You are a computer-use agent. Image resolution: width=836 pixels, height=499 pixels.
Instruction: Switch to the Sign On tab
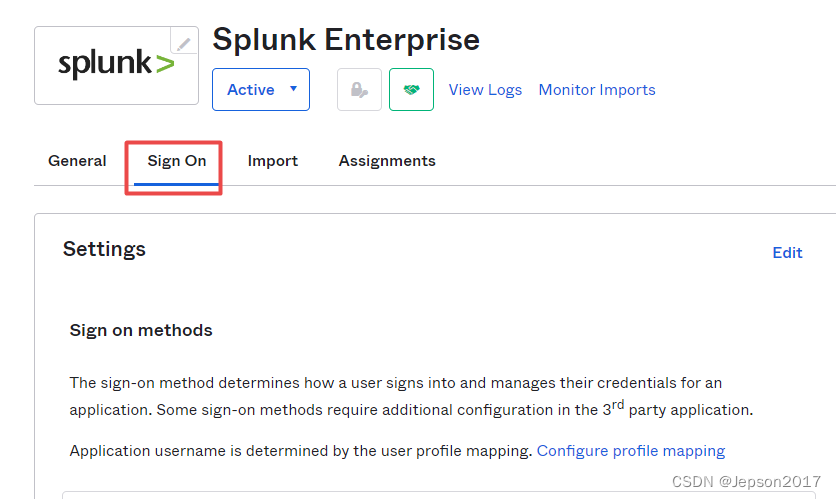point(176,161)
